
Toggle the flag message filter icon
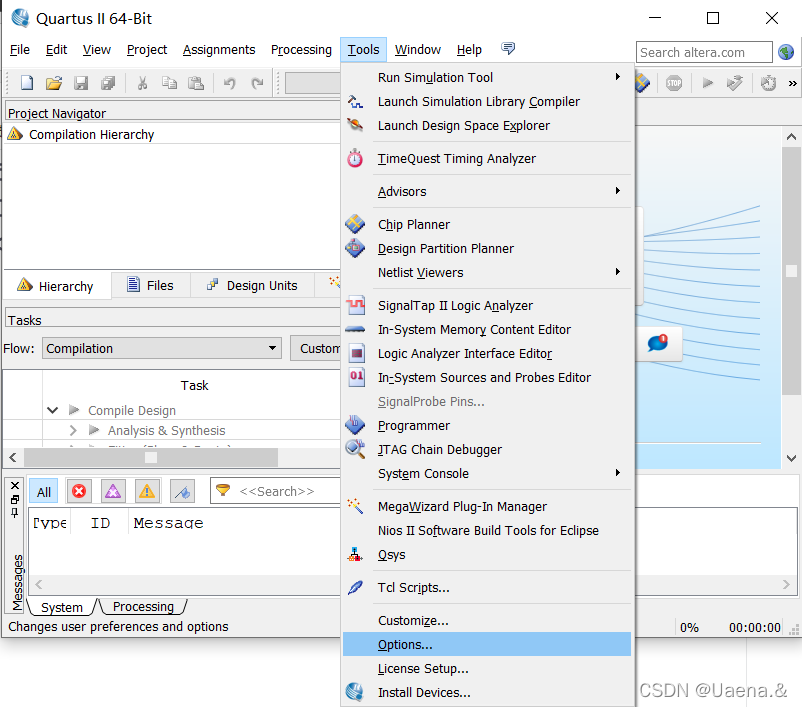(182, 492)
